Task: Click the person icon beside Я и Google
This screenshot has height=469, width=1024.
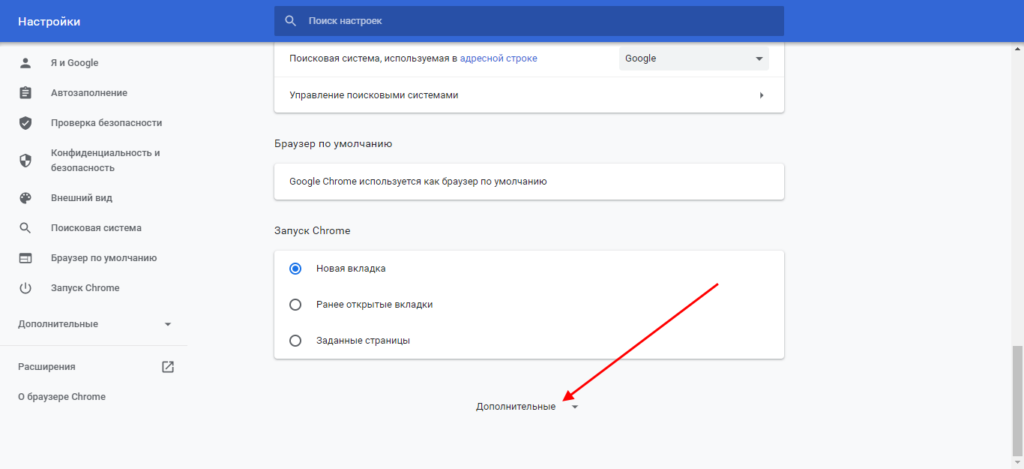Action: (x=26, y=63)
